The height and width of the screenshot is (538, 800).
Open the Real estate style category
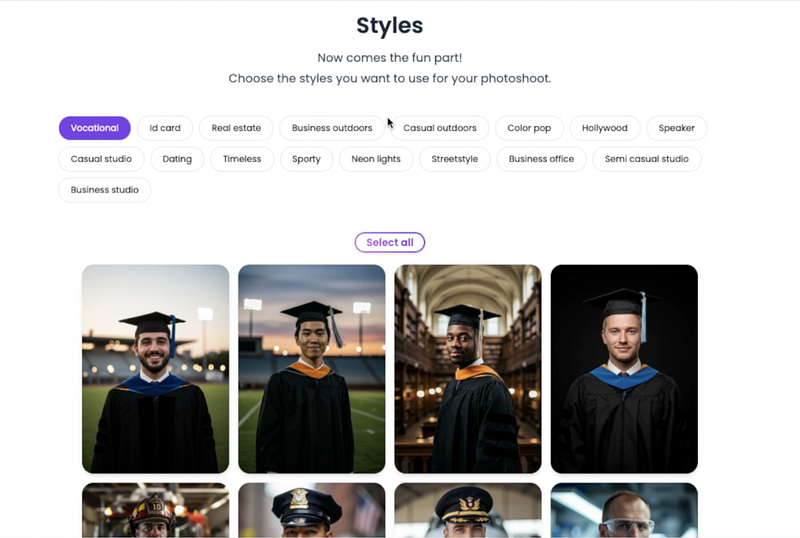coord(236,128)
